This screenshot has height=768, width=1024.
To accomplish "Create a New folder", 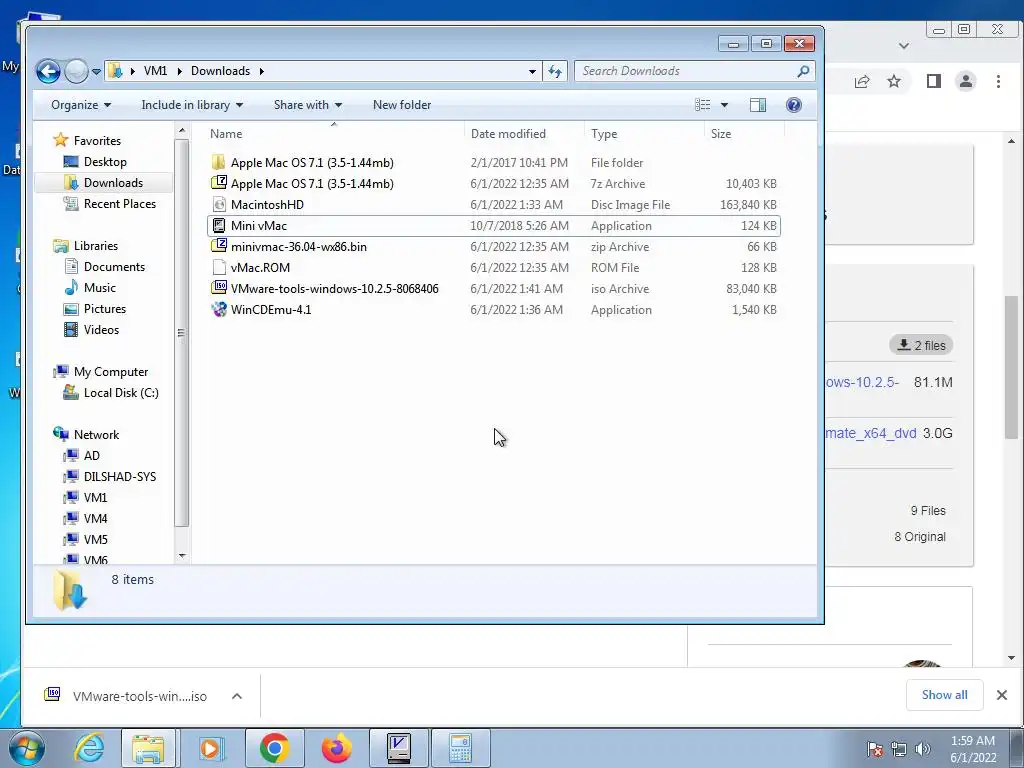I will pyautogui.click(x=402, y=105).
